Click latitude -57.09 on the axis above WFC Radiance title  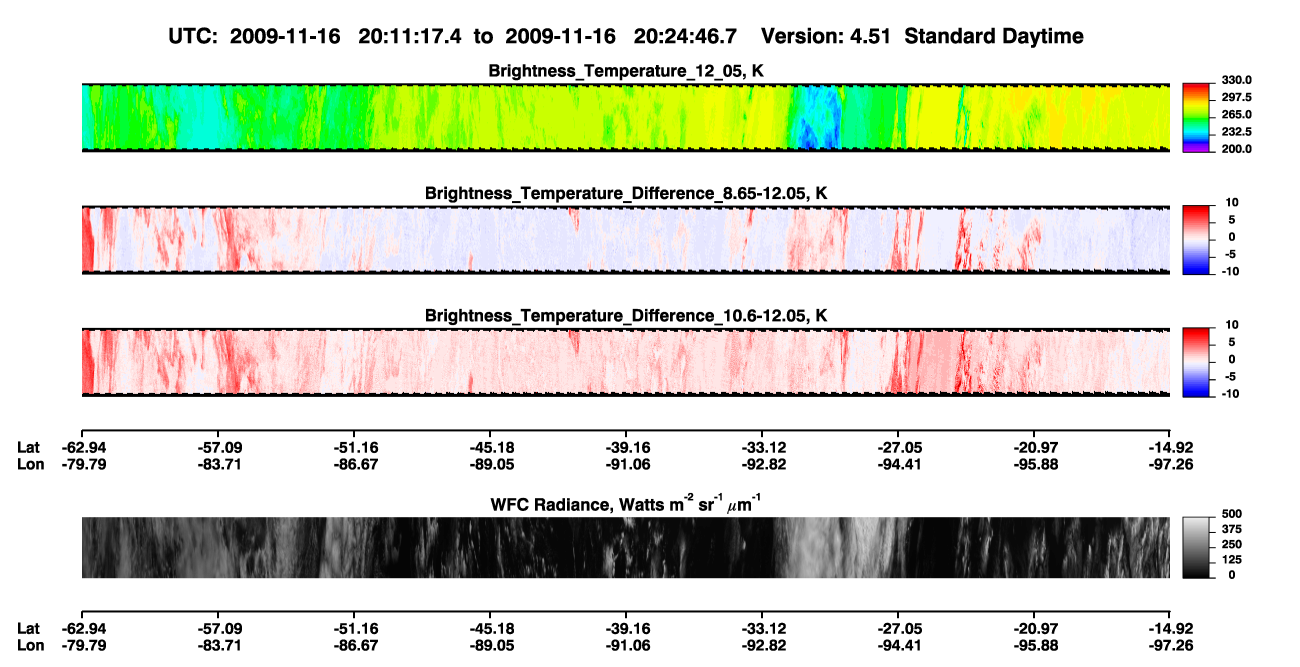click(x=218, y=447)
